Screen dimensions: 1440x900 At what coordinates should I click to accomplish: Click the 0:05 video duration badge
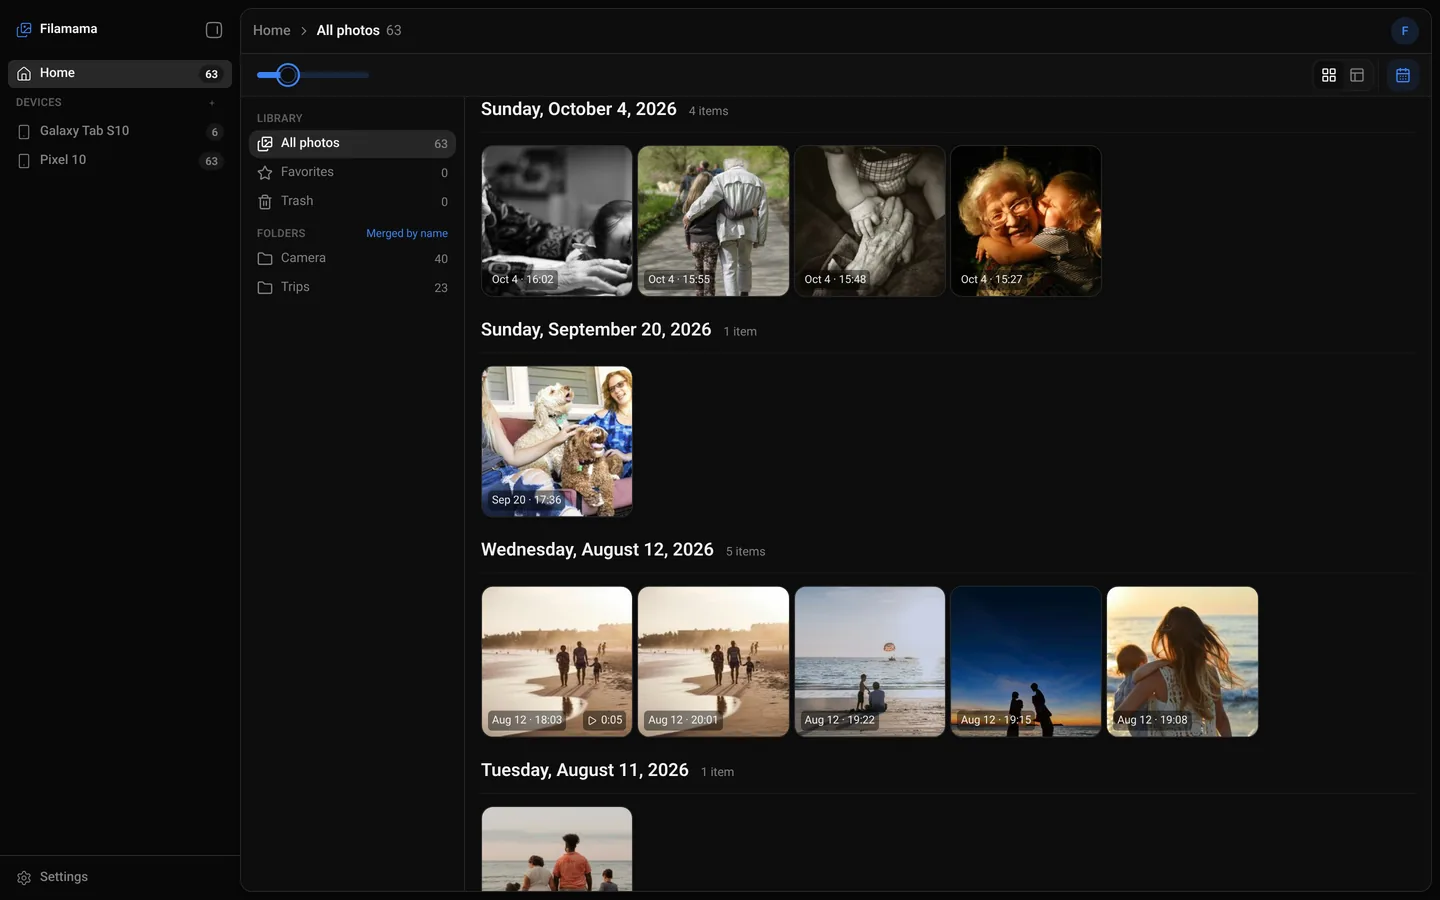pyautogui.click(x=605, y=720)
